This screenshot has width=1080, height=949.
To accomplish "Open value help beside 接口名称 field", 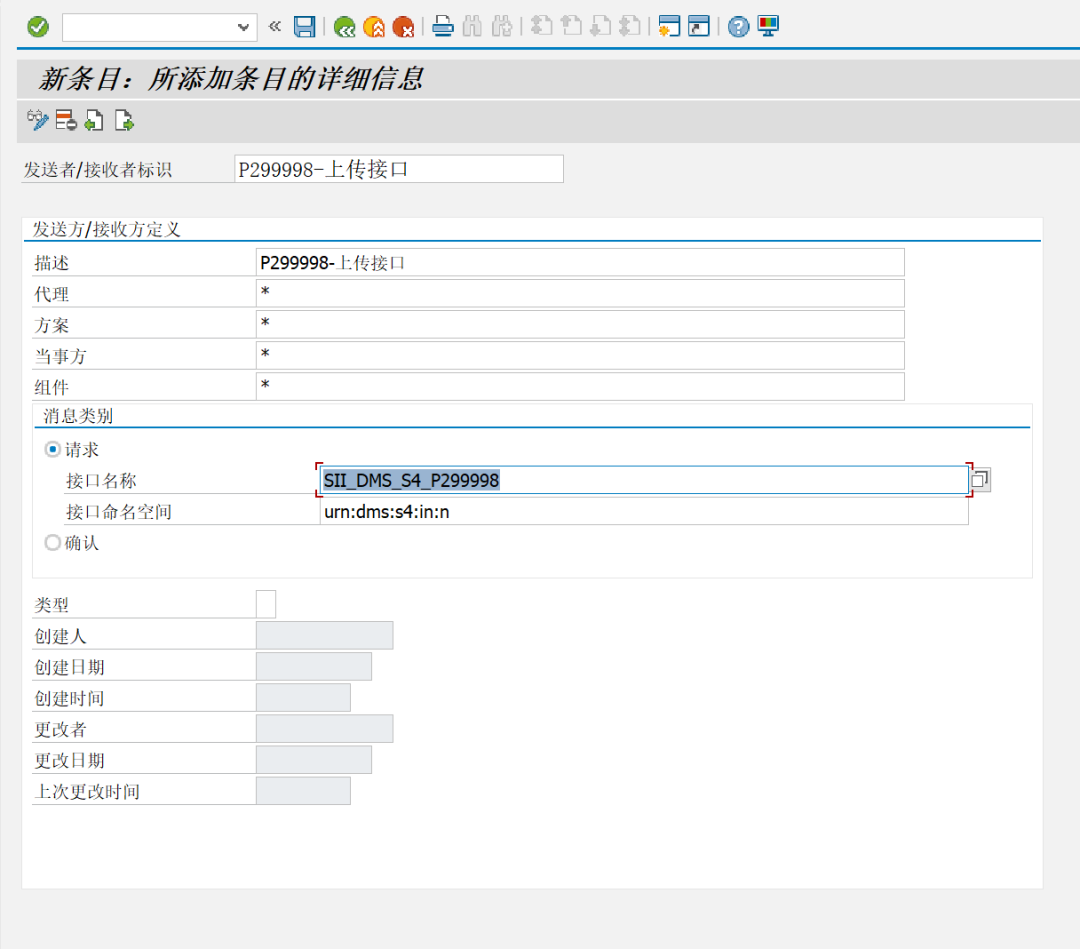I will 980,479.
